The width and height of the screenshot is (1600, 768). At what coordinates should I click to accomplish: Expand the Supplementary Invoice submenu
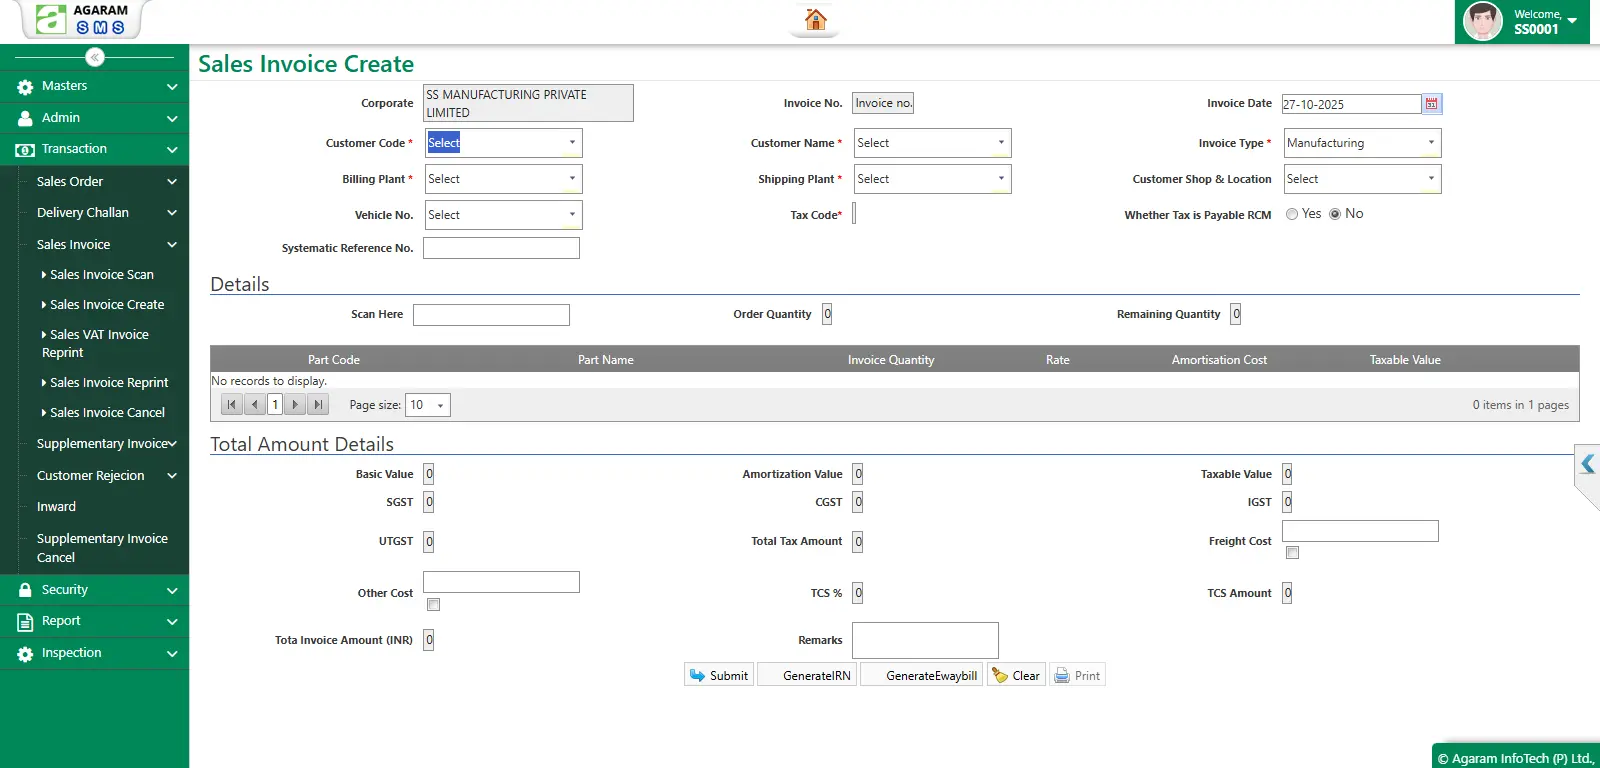click(x=104, y=444)
